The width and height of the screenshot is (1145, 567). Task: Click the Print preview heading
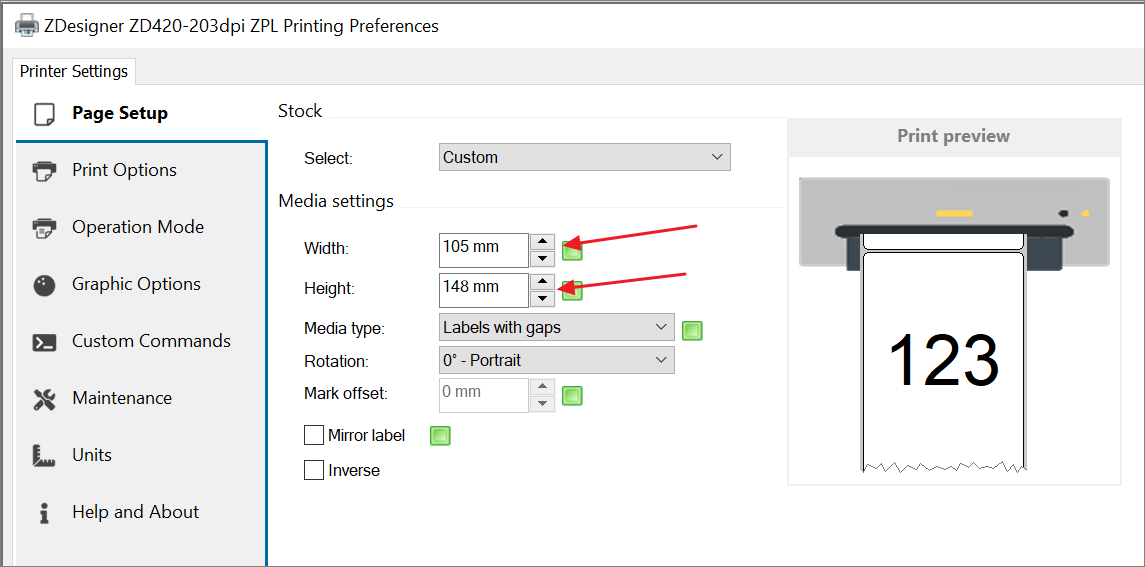point(954,136)
